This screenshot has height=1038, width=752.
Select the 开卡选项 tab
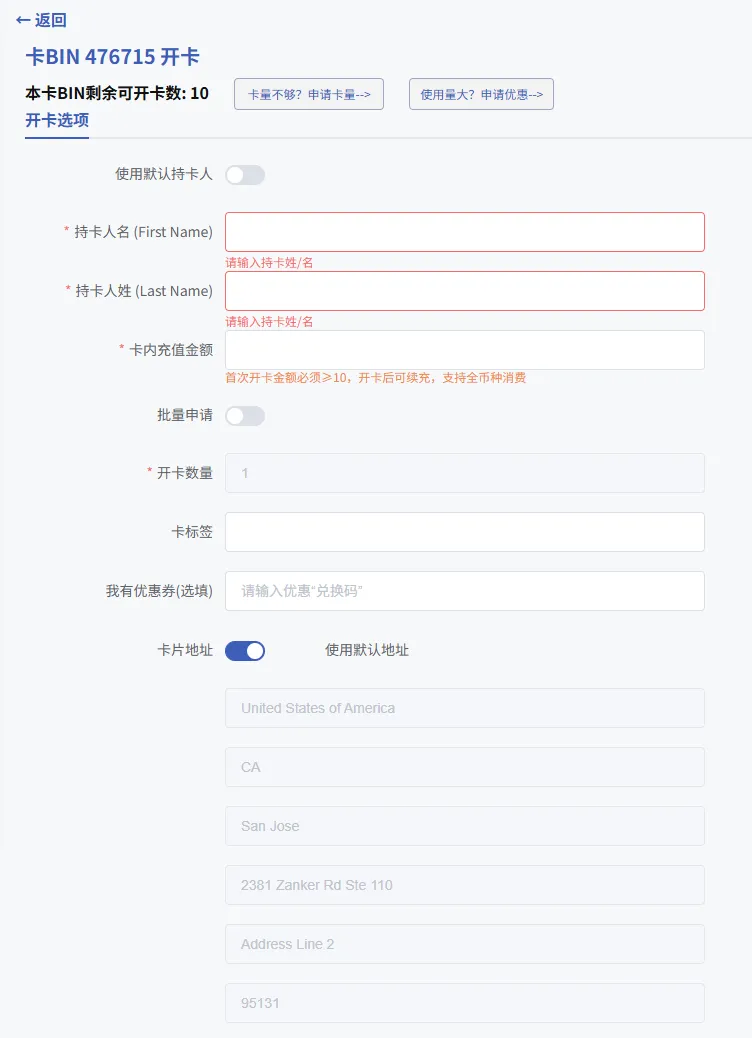tap(57, 121)
